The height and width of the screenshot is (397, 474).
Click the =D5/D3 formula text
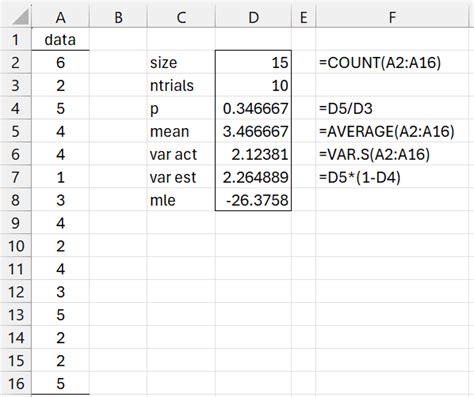click(346, 108)
